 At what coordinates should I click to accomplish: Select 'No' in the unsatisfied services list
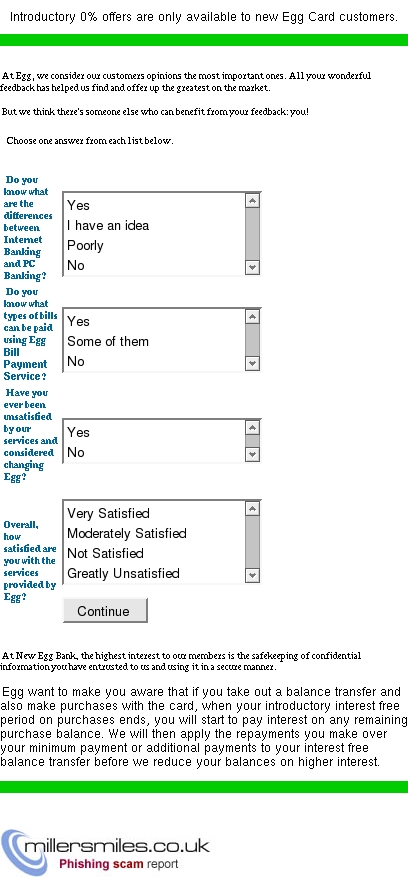(76, 452)
